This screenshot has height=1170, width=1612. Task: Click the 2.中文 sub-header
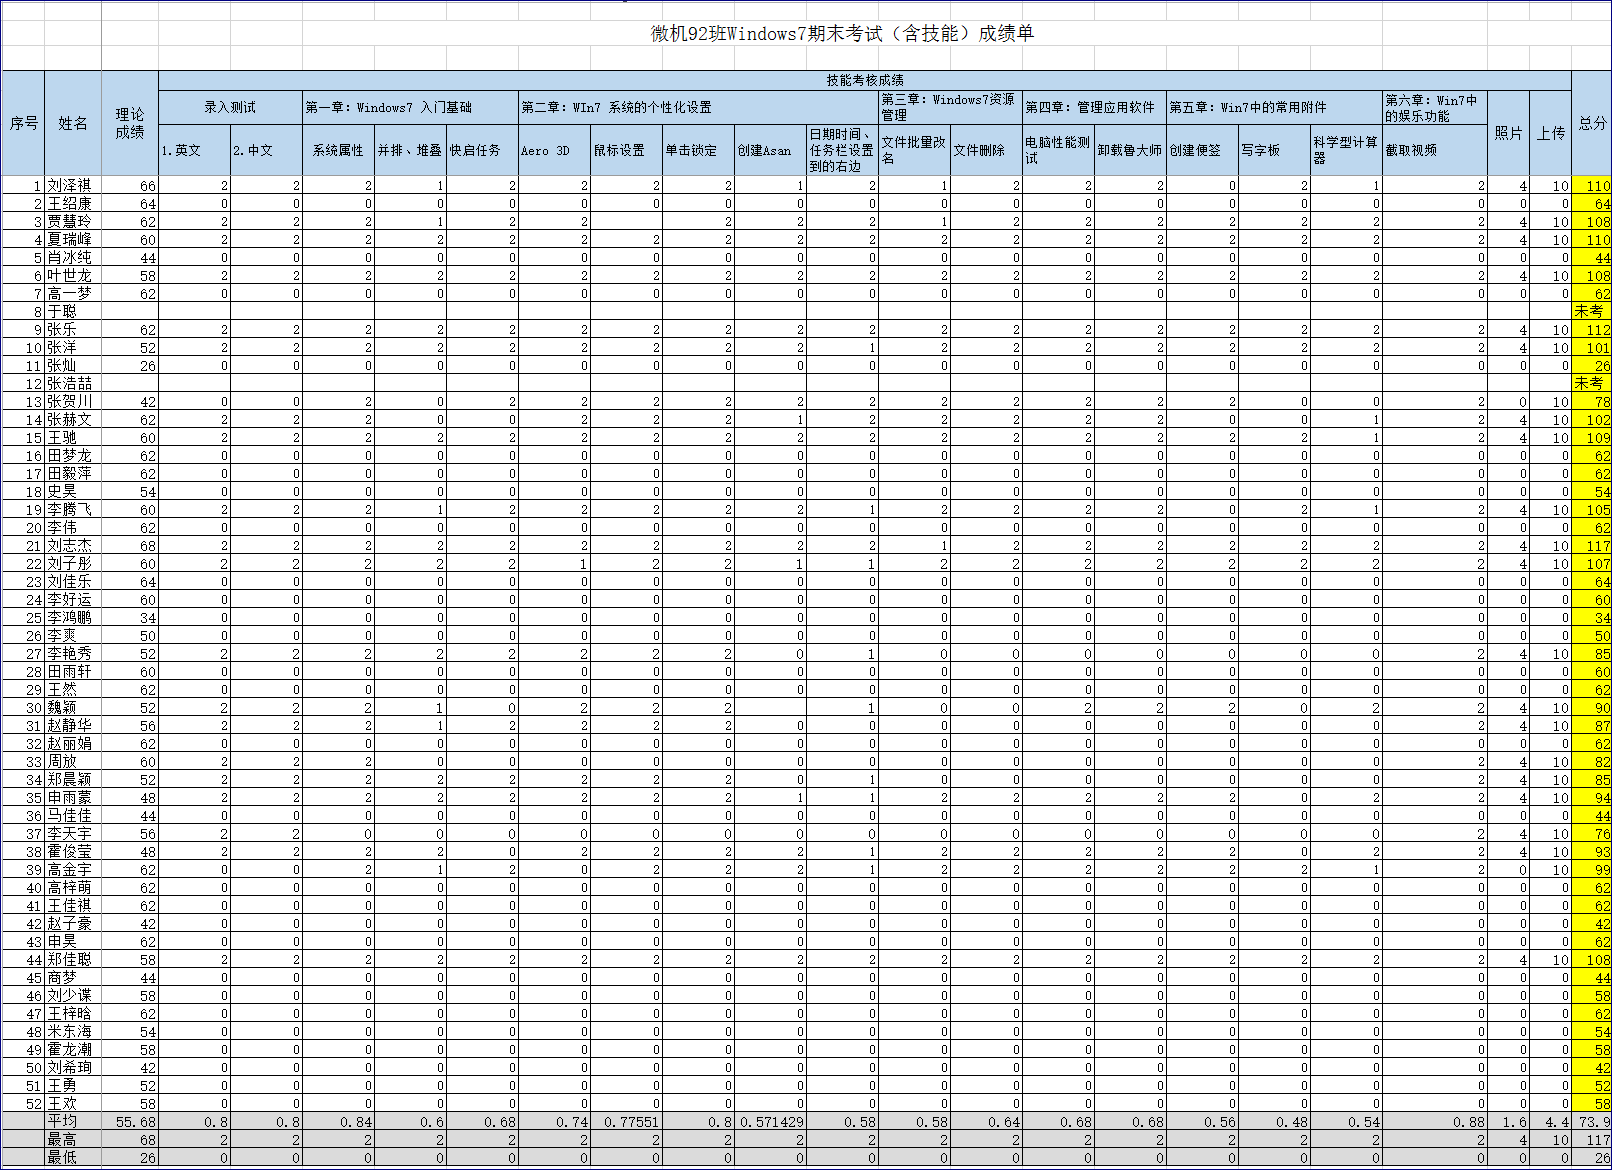coord(266,150)
